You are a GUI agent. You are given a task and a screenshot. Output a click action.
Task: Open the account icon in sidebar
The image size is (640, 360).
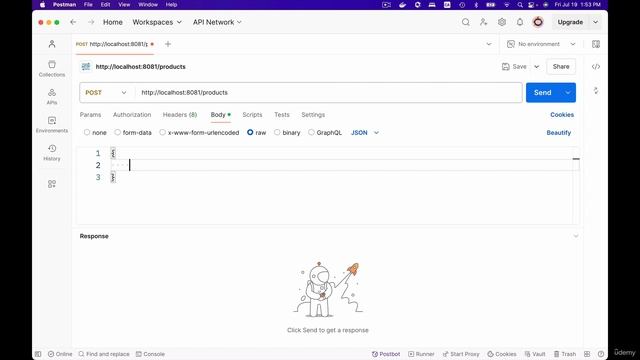tap(52, 44)
